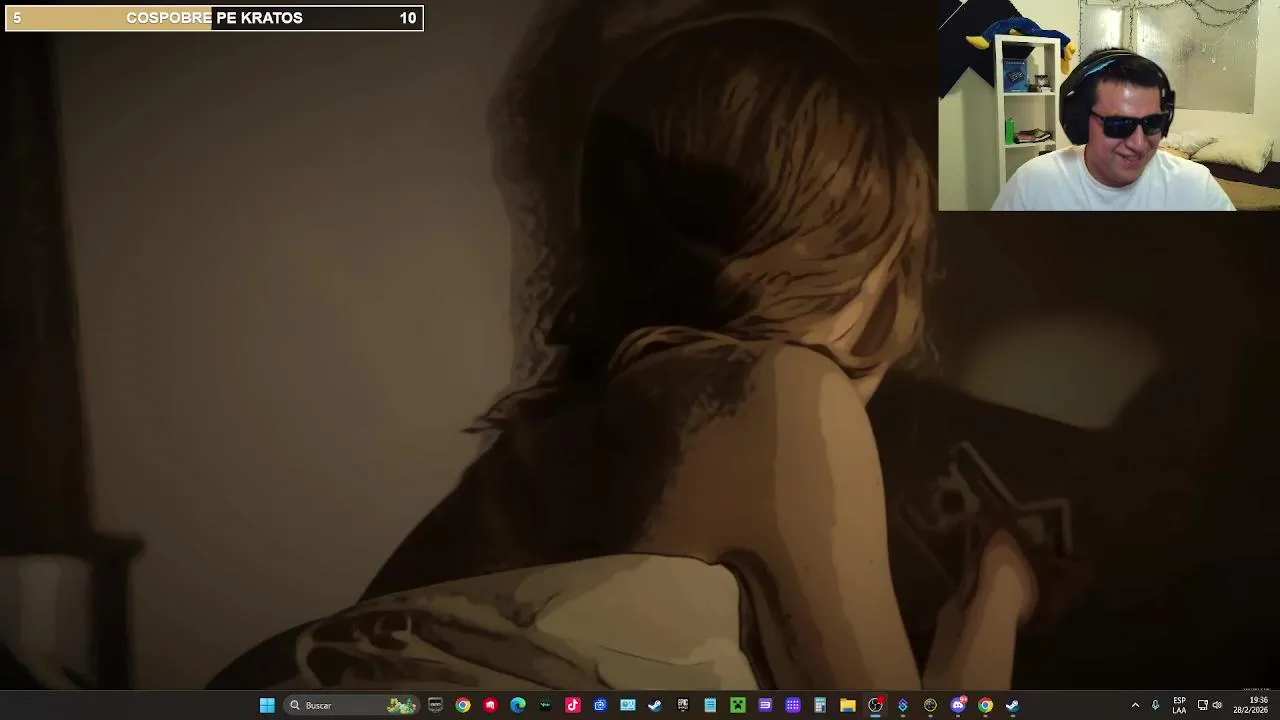This screenshot has width=1280, height=720.
Task: Open Discord with the notification badge
Action: tap(958, 705)
